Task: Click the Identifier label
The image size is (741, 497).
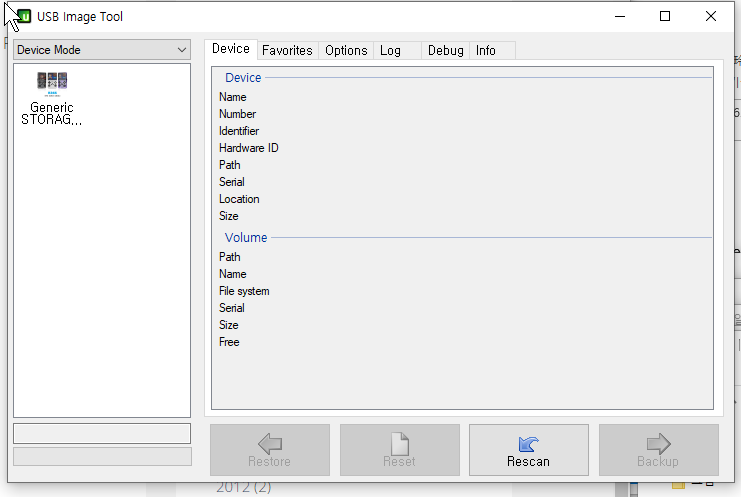Action: point(239,131)
